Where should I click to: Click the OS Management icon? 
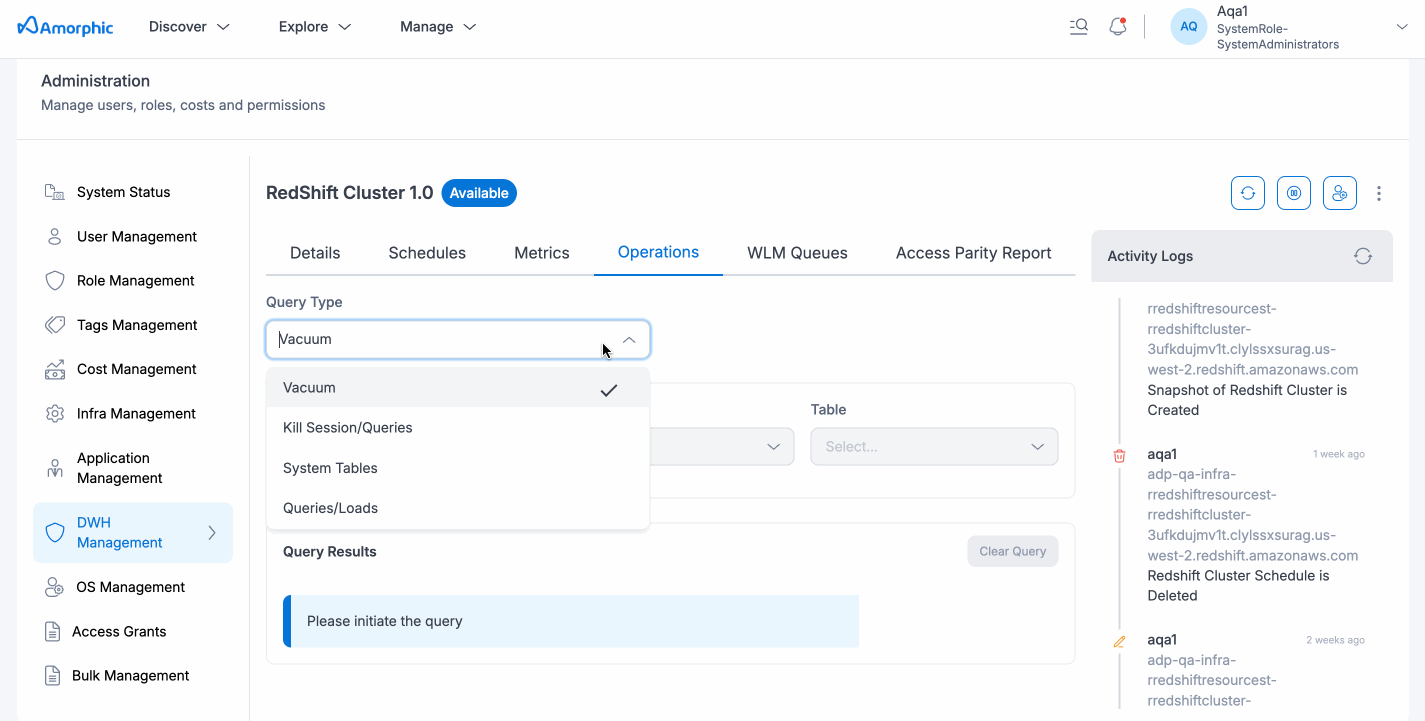55,587
